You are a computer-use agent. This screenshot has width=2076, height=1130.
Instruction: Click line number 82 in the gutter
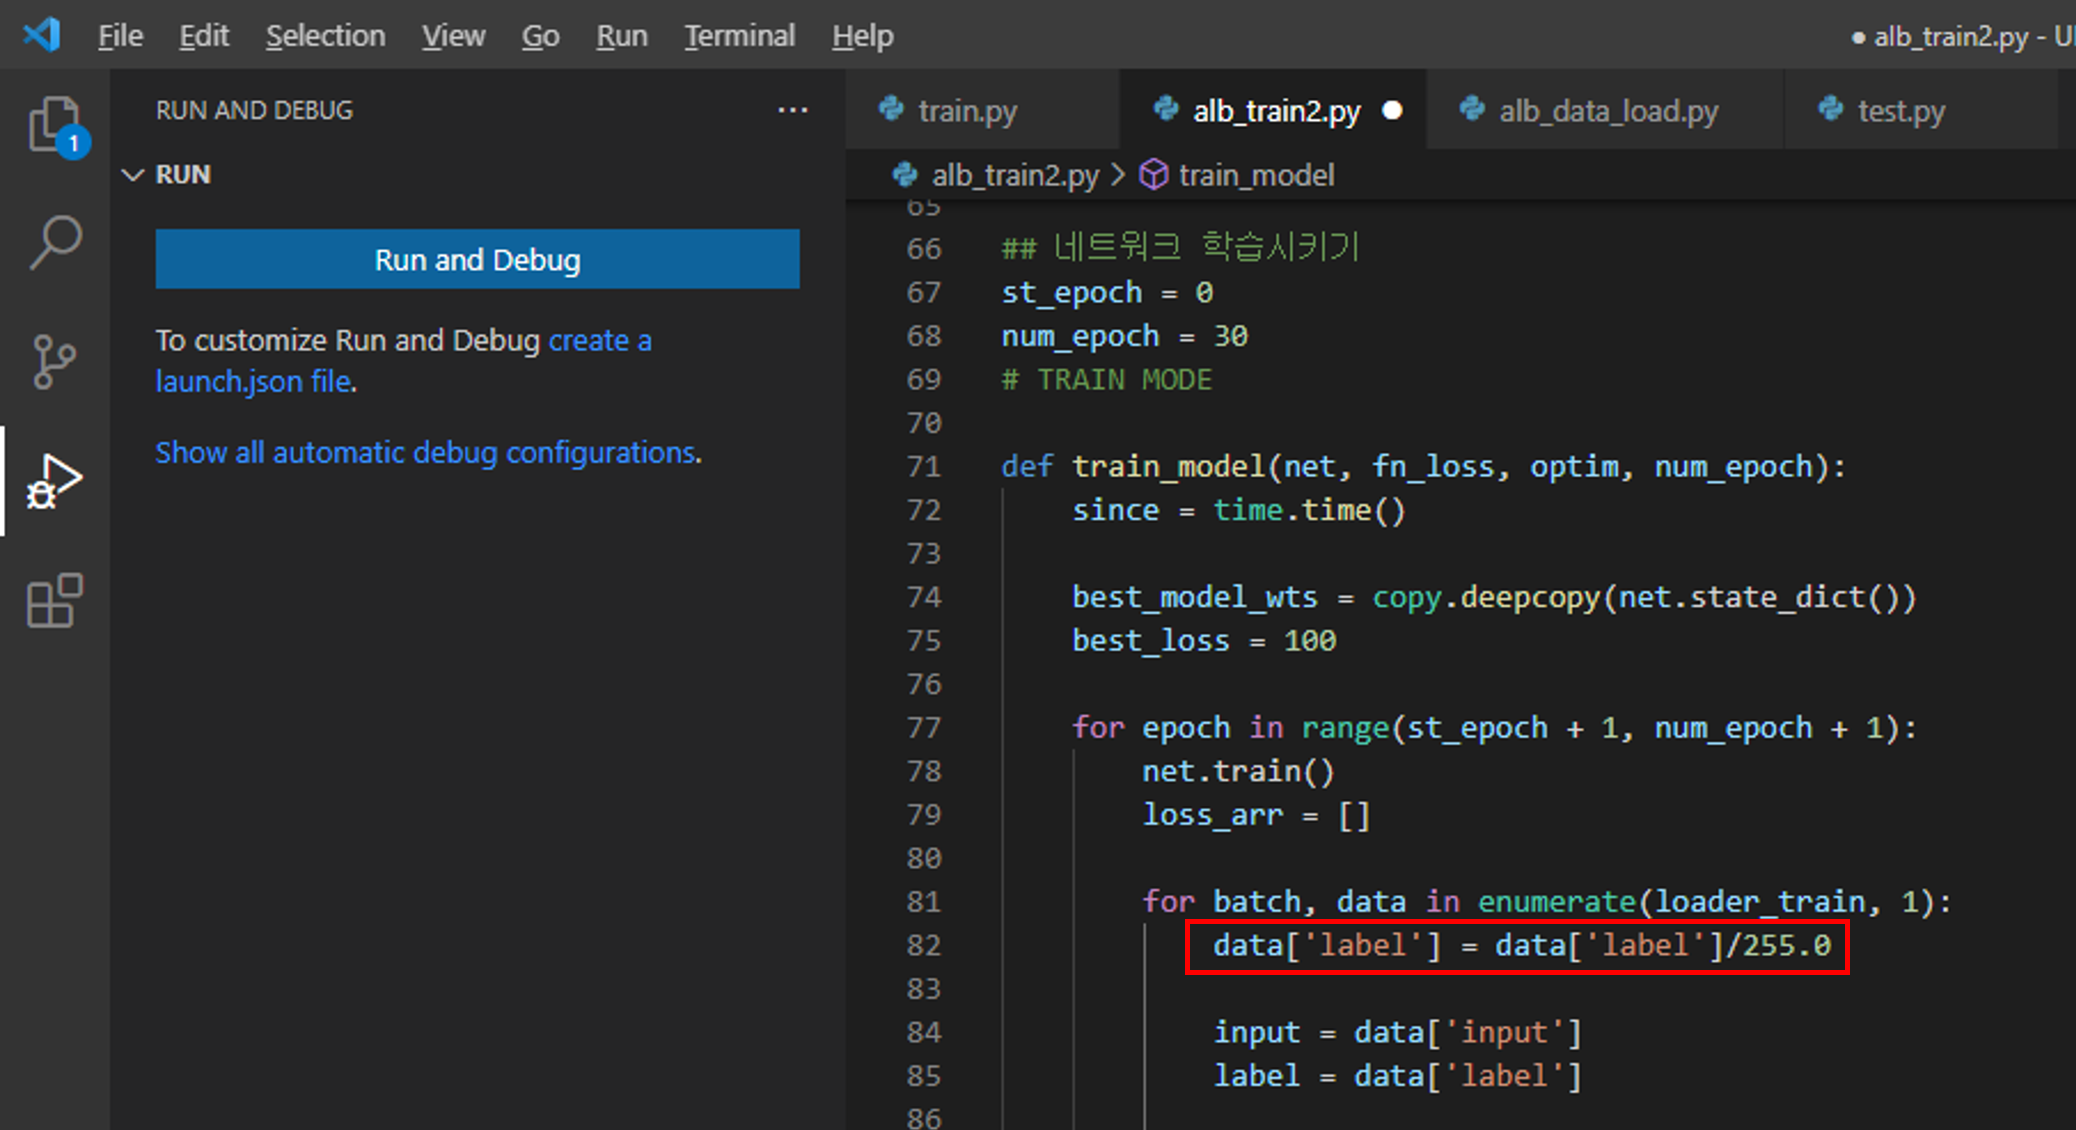[923, 945]
